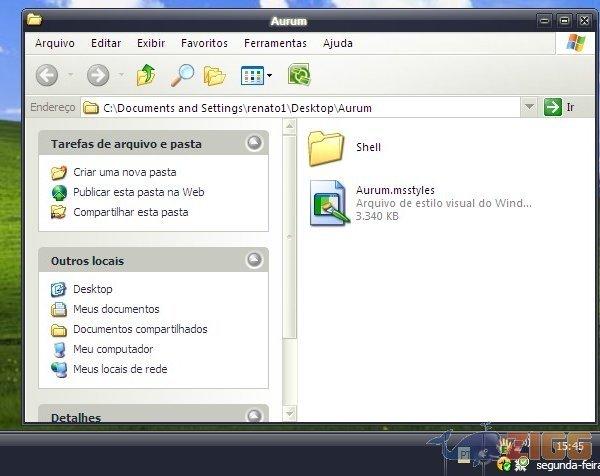
Task: Click the green 'Ir' go button
Action: click(553, 107)
